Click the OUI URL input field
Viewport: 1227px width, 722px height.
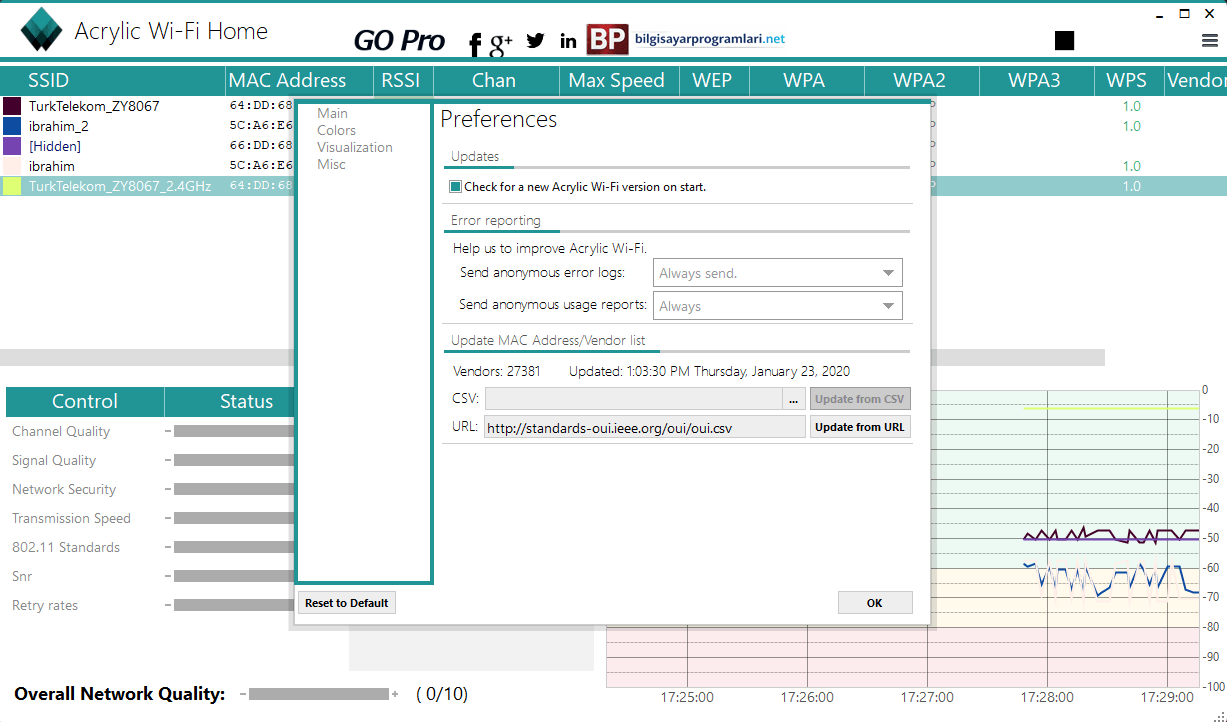(645, 427)
